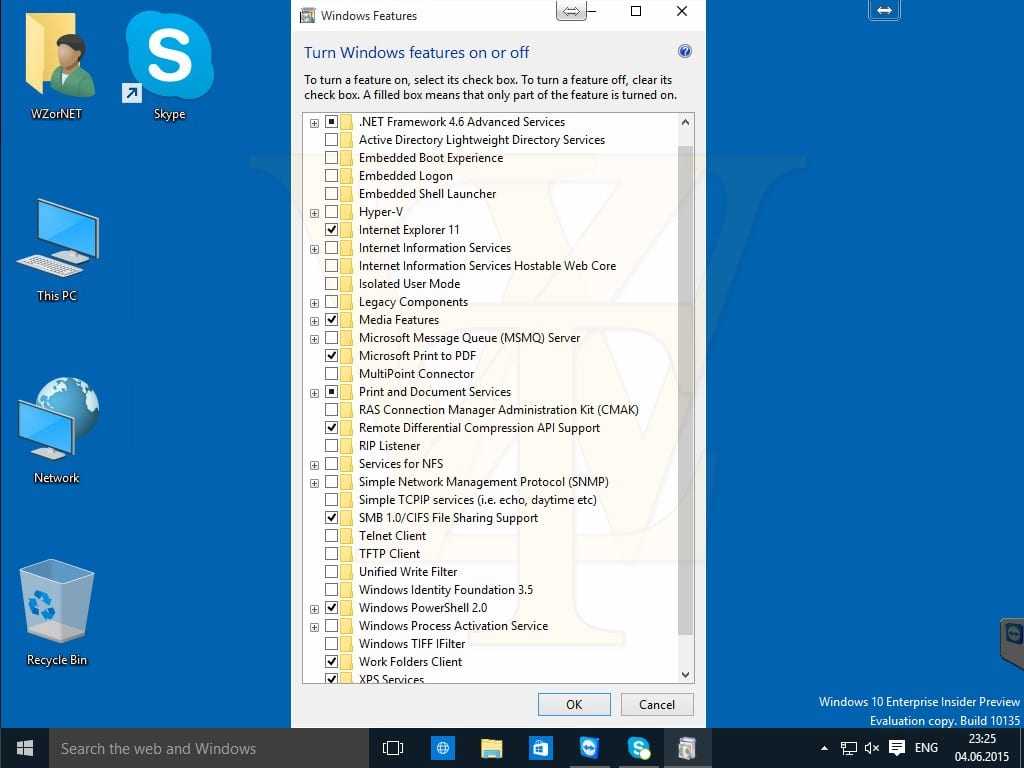The width and height of the screenshot is (1024, 768).
Task: Enable the Telnet Client feature checkbox
Action: [x=331, y=536]
